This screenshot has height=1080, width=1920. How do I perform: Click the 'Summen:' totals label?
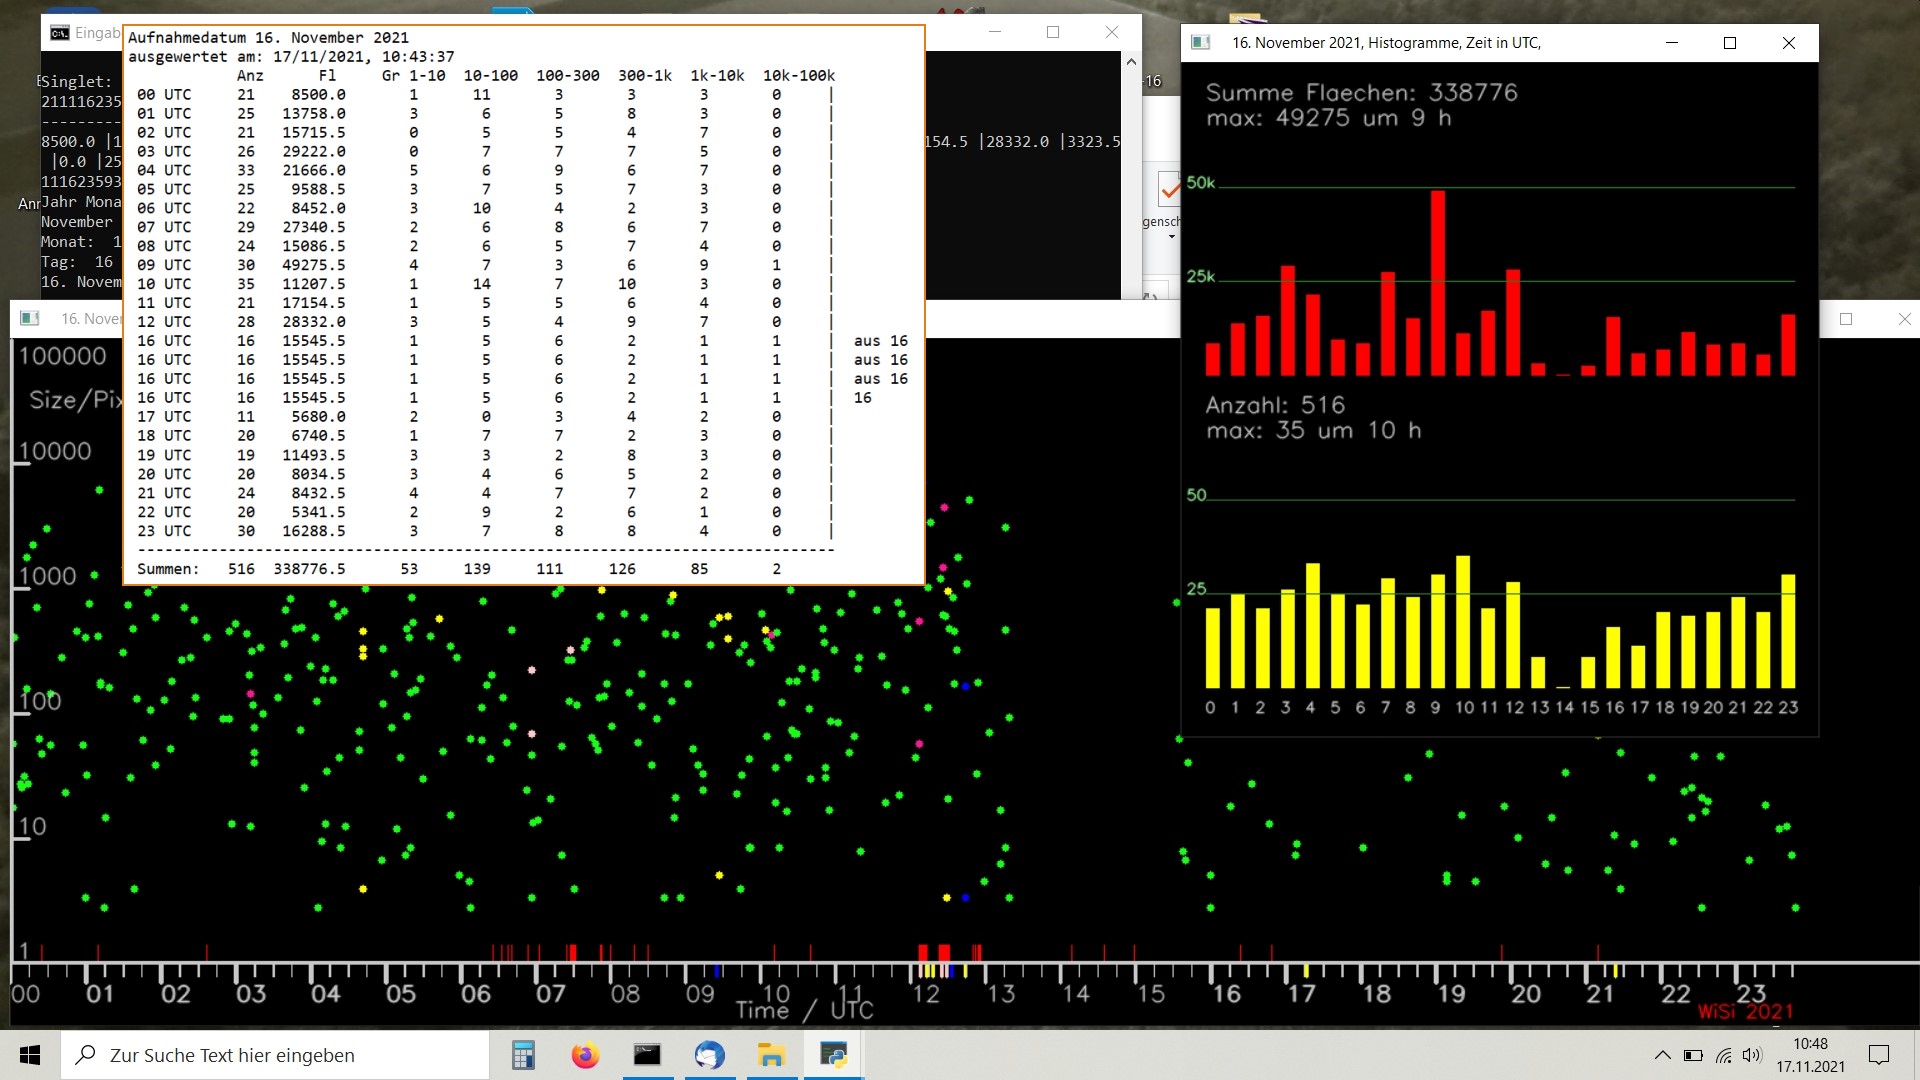[x=168, y=569]
